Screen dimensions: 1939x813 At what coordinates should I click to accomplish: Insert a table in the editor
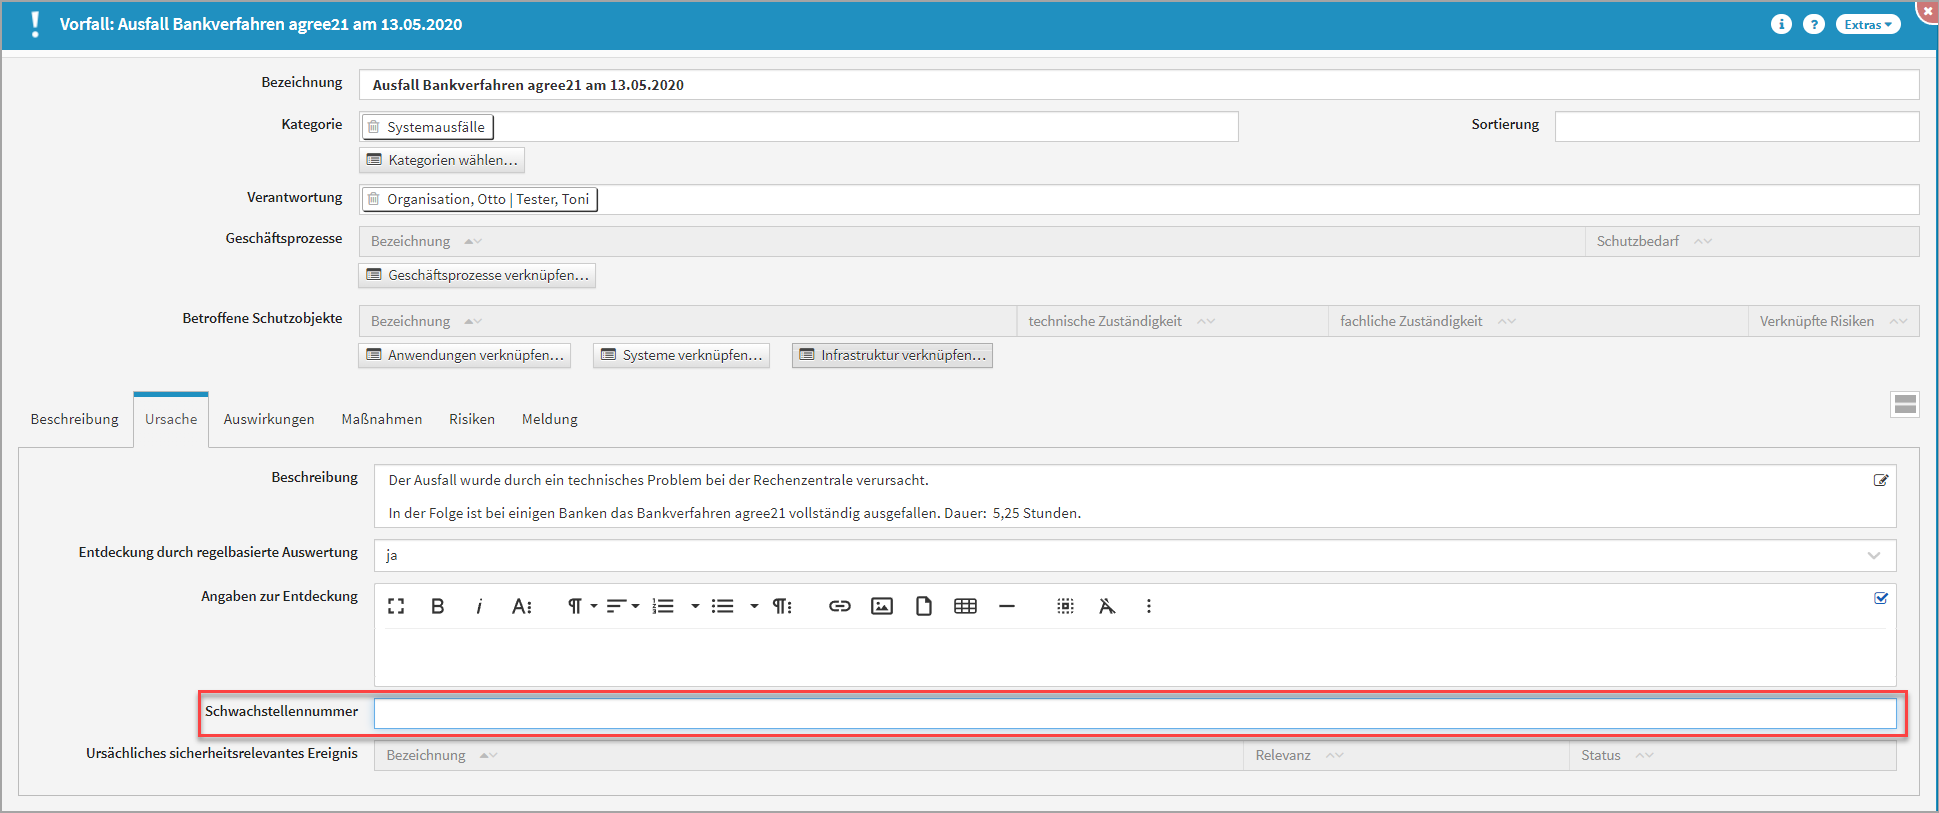[x=965, y=606]
